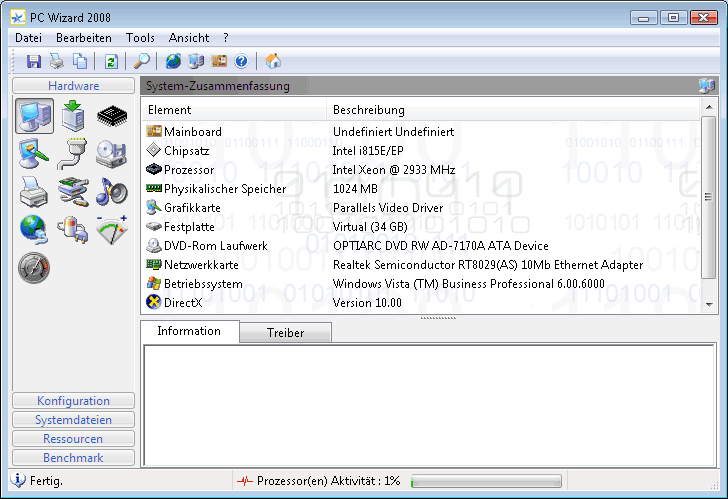728x499 pixels.
Task: Select the Physikalischer Speicher row
Action: tap(421, 189)
